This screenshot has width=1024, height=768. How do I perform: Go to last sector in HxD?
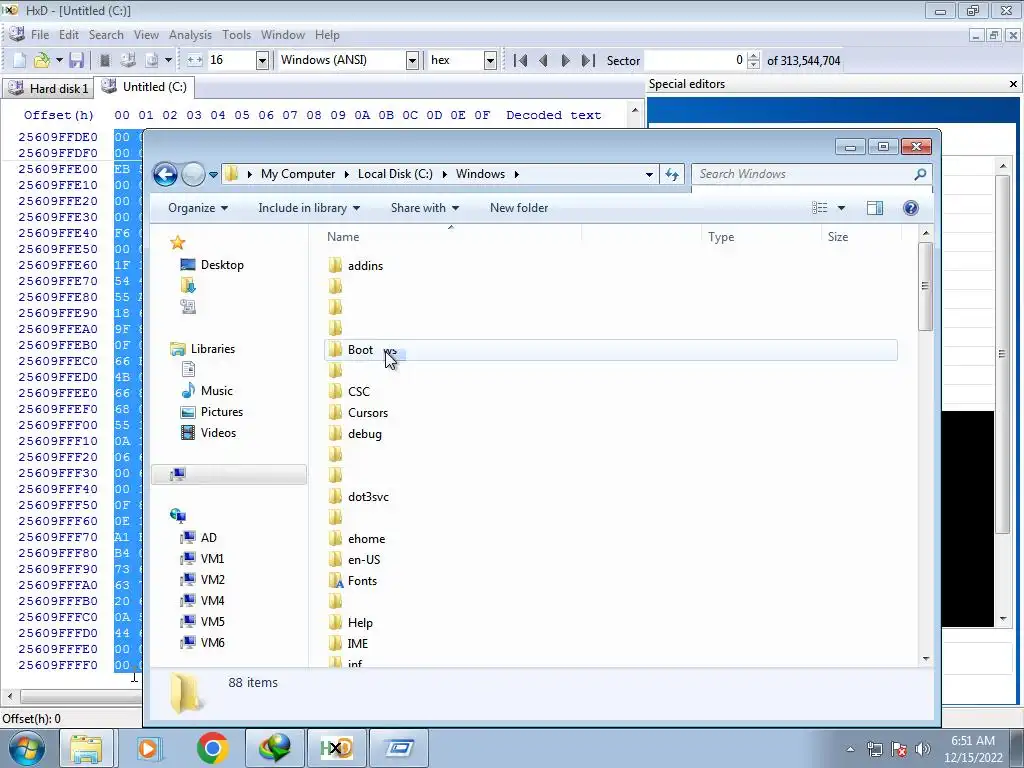(588, 60)
